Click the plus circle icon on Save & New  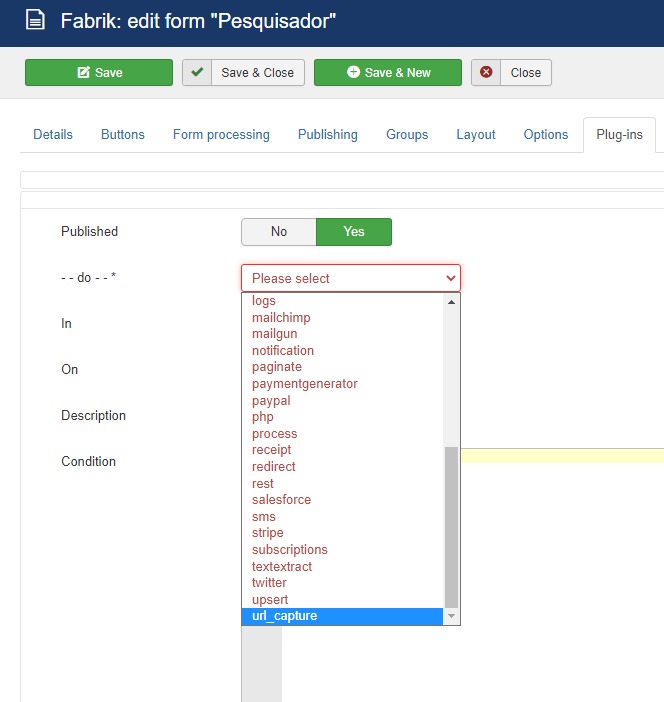click(353, 72)
